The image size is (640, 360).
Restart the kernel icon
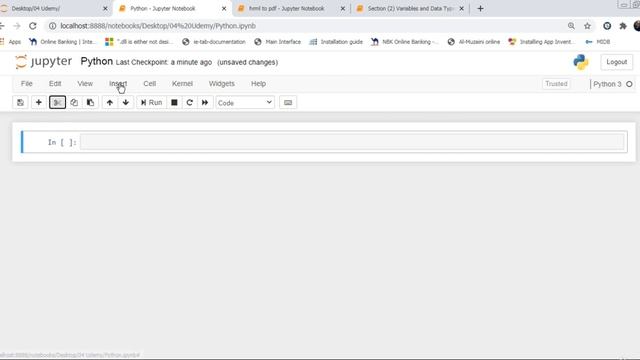(x=189, y=102)
